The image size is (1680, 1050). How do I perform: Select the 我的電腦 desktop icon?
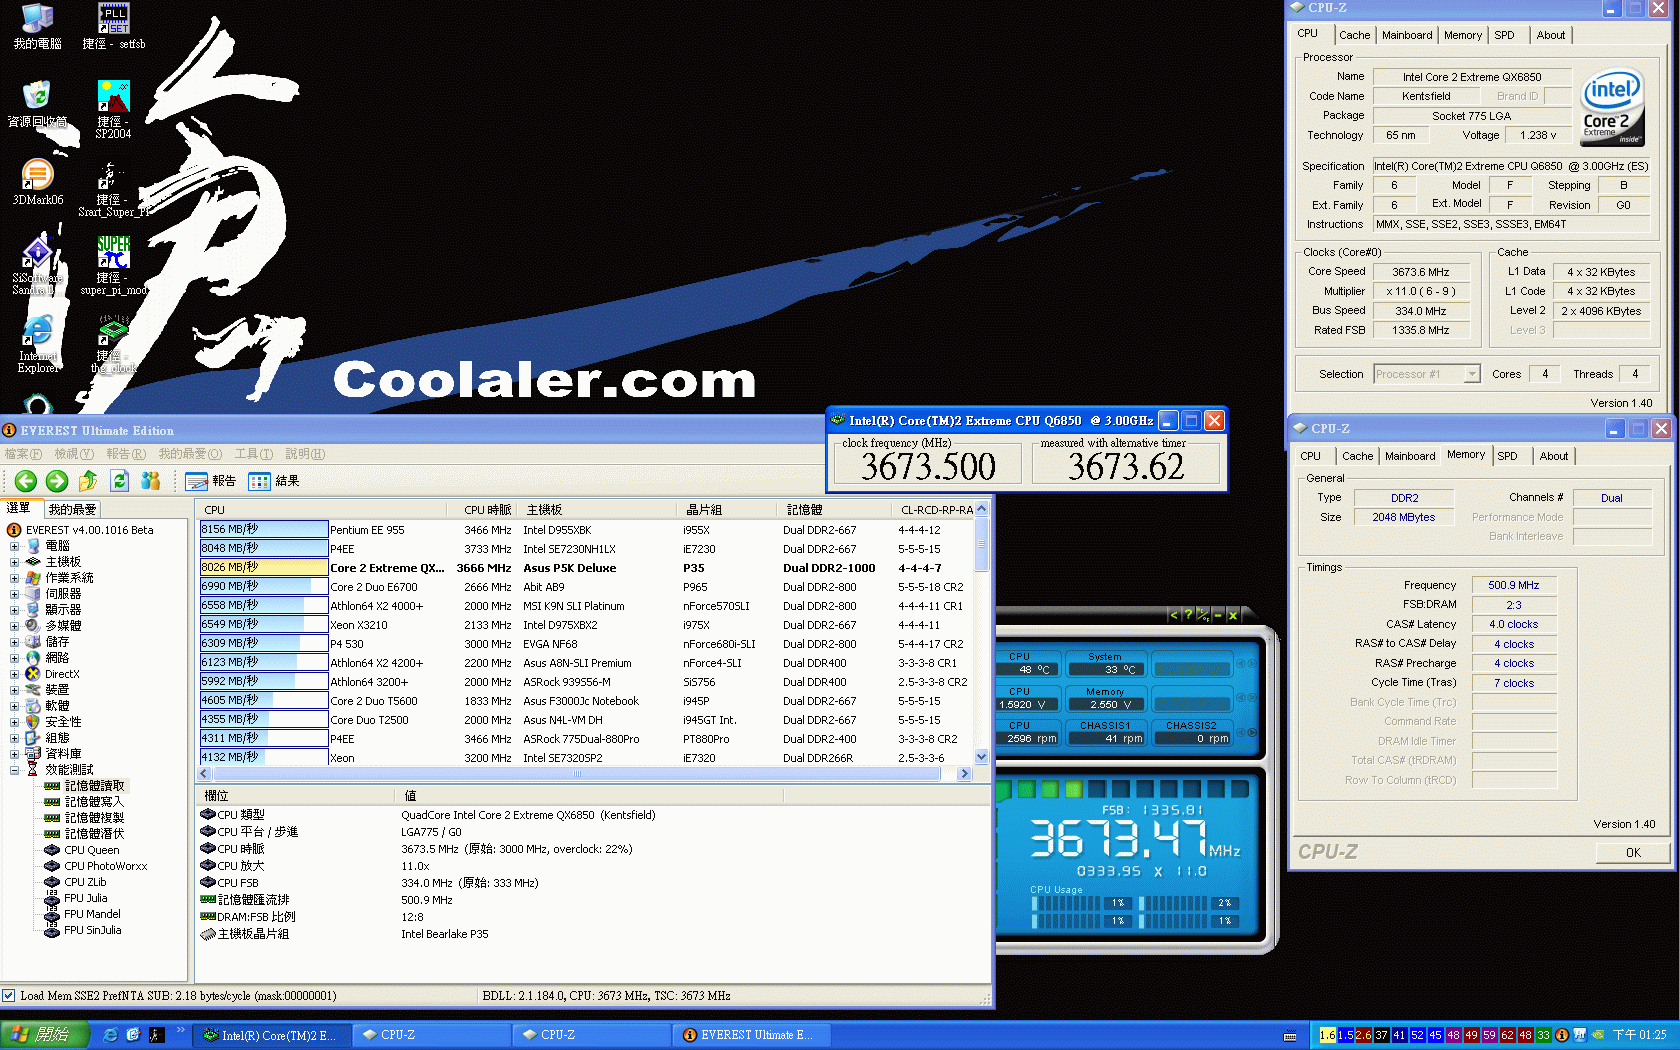click(x=37, y=27)
